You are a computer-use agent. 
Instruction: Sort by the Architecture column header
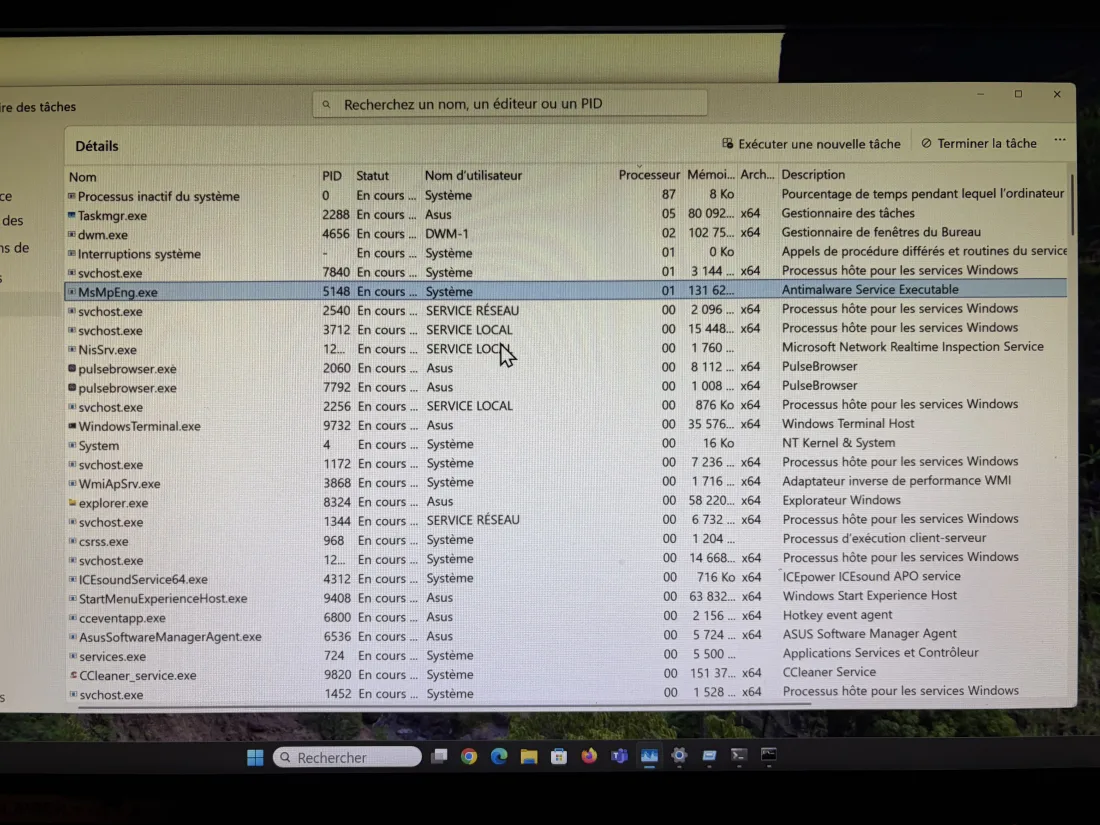click(x=757, y=174)
